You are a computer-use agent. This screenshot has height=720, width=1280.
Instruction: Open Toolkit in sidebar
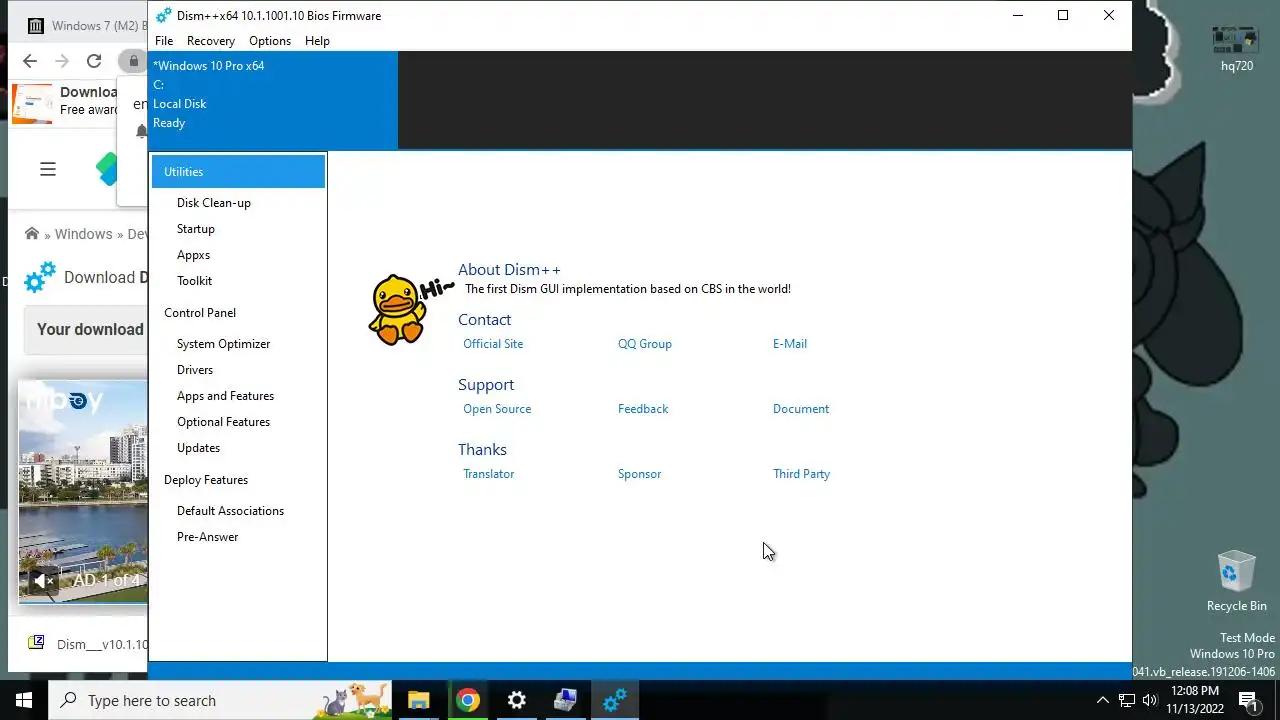click(194, 281)
